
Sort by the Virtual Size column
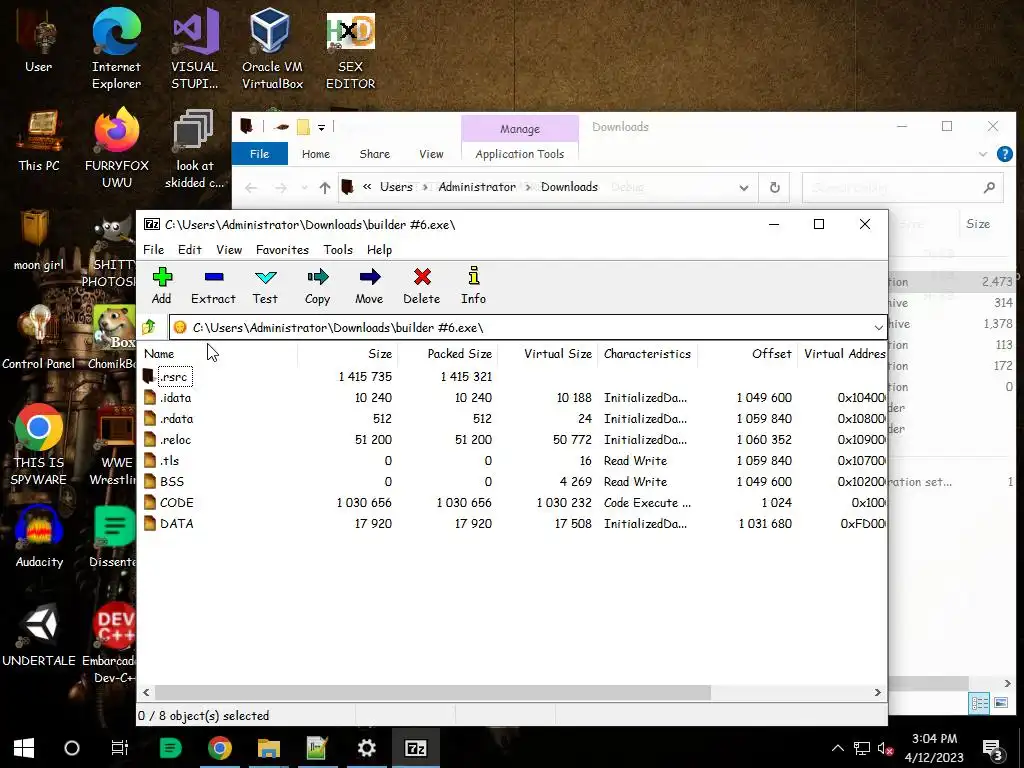point(547,353)
